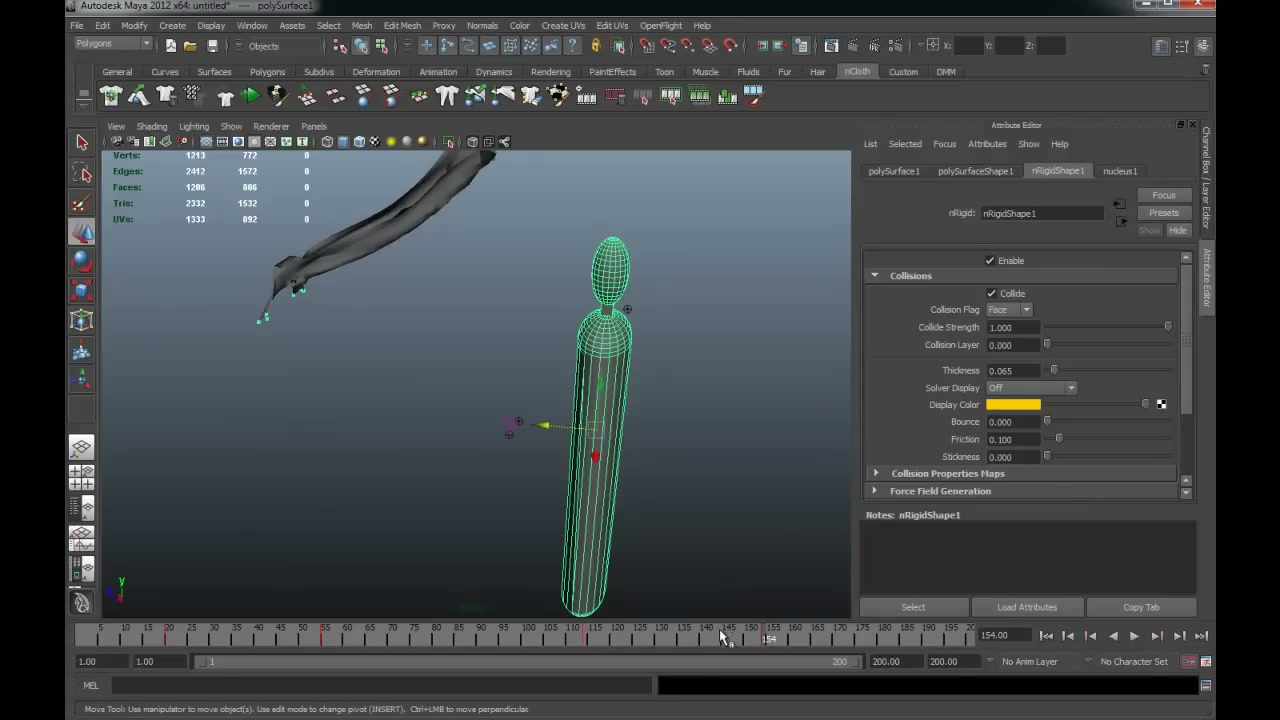Uncheck the Collide checkbox
The width and height of the screenshot is (1280, 720).
point(991,294)
